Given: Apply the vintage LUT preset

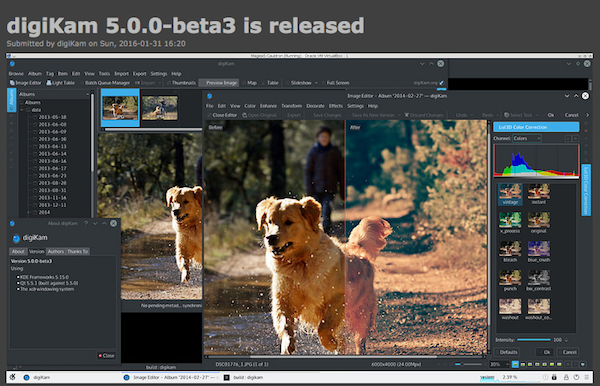Looking at the screenshot, I should point(510,194).
